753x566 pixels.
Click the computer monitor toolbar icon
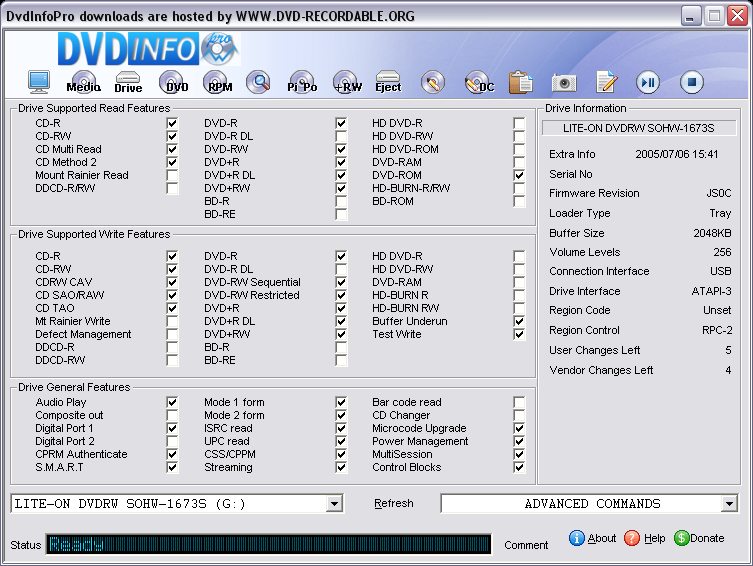coord(38,82)
